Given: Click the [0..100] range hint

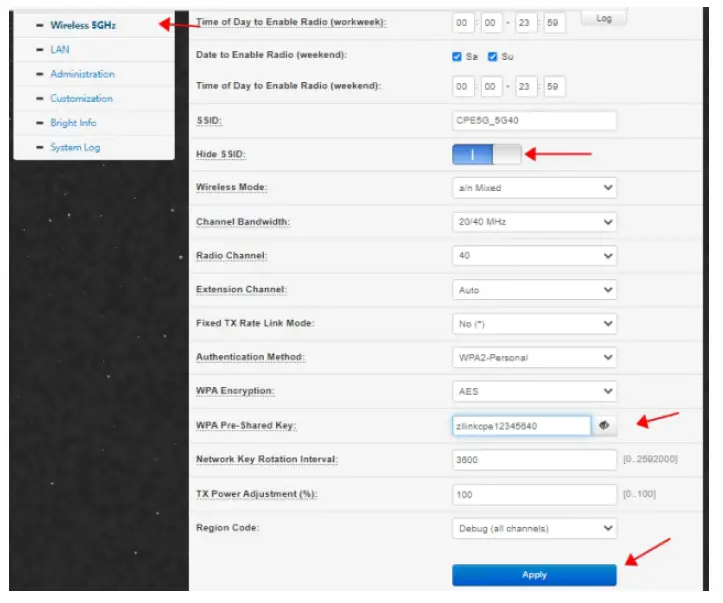Looking at the screenshot, I should tap(639, 494).
